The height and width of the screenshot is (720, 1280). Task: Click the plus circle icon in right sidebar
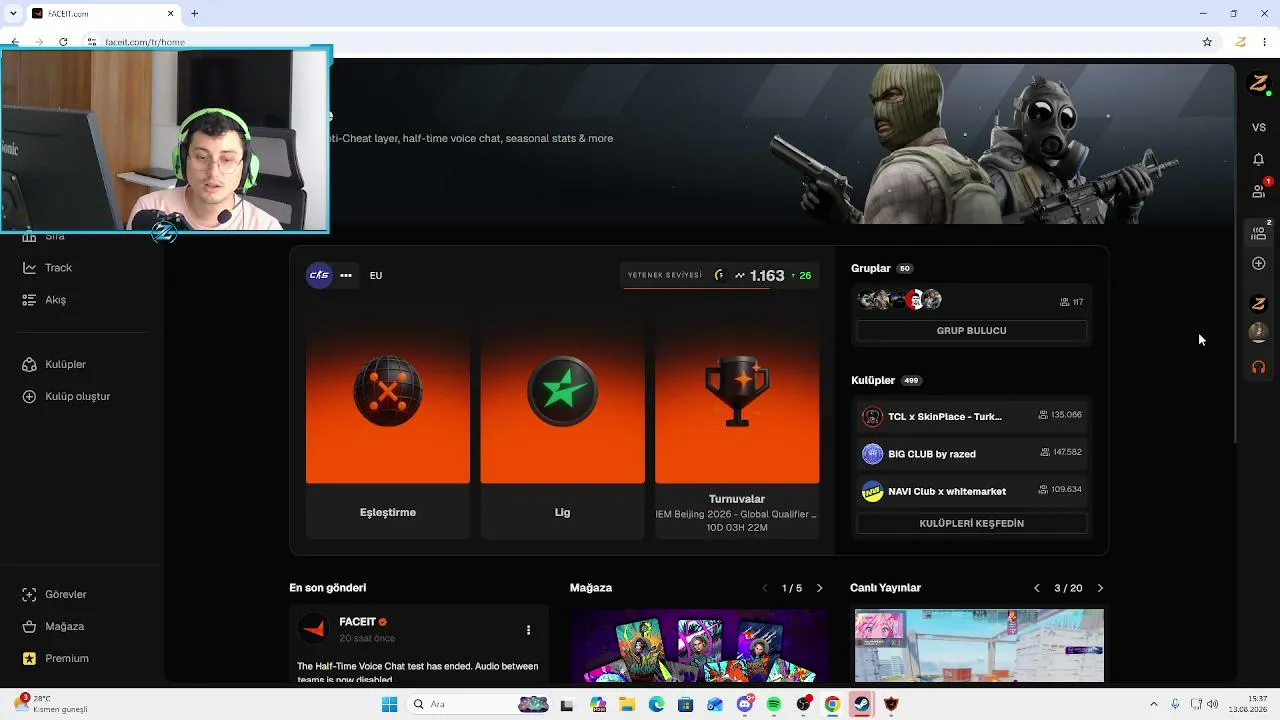click(x=1259, y=264)
